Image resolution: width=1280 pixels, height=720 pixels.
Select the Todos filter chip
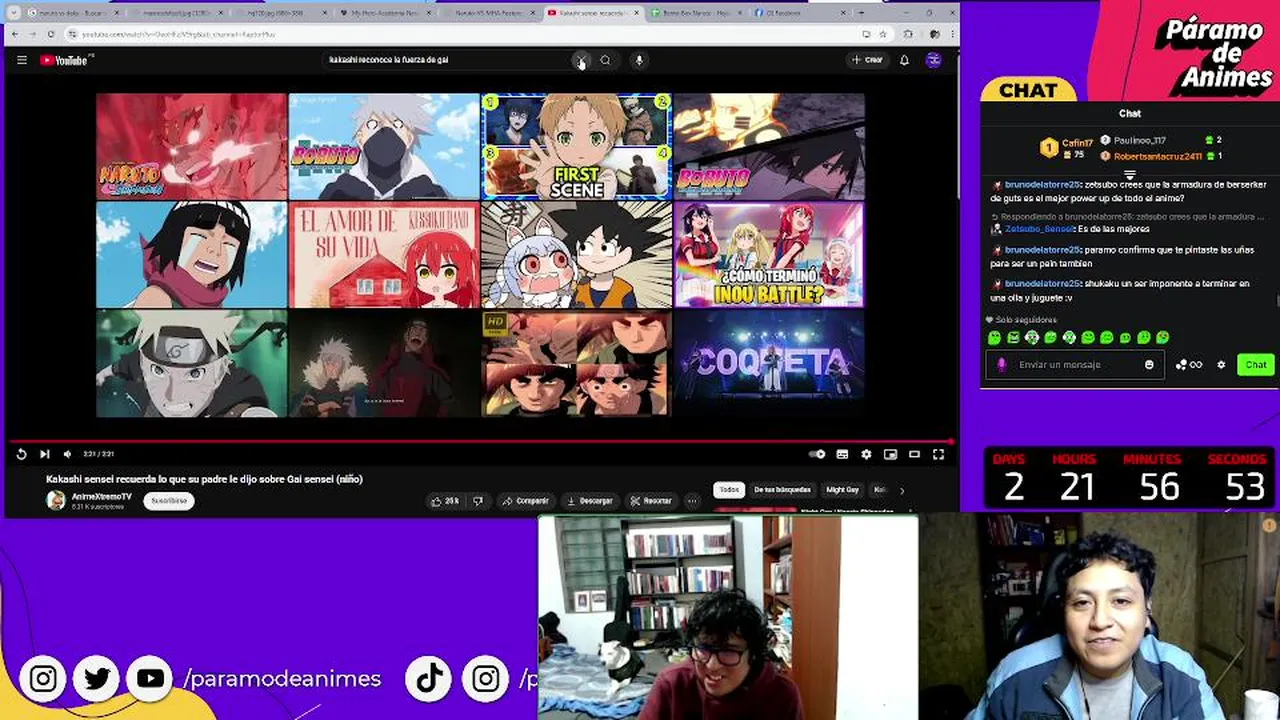(729, 490)
